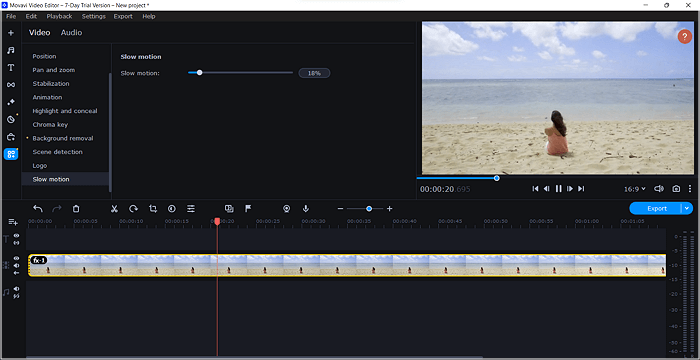This screenshot has width=700, height=360.
Task: Open the 16:9 aspect ratio dropdown
Action: 634,189
